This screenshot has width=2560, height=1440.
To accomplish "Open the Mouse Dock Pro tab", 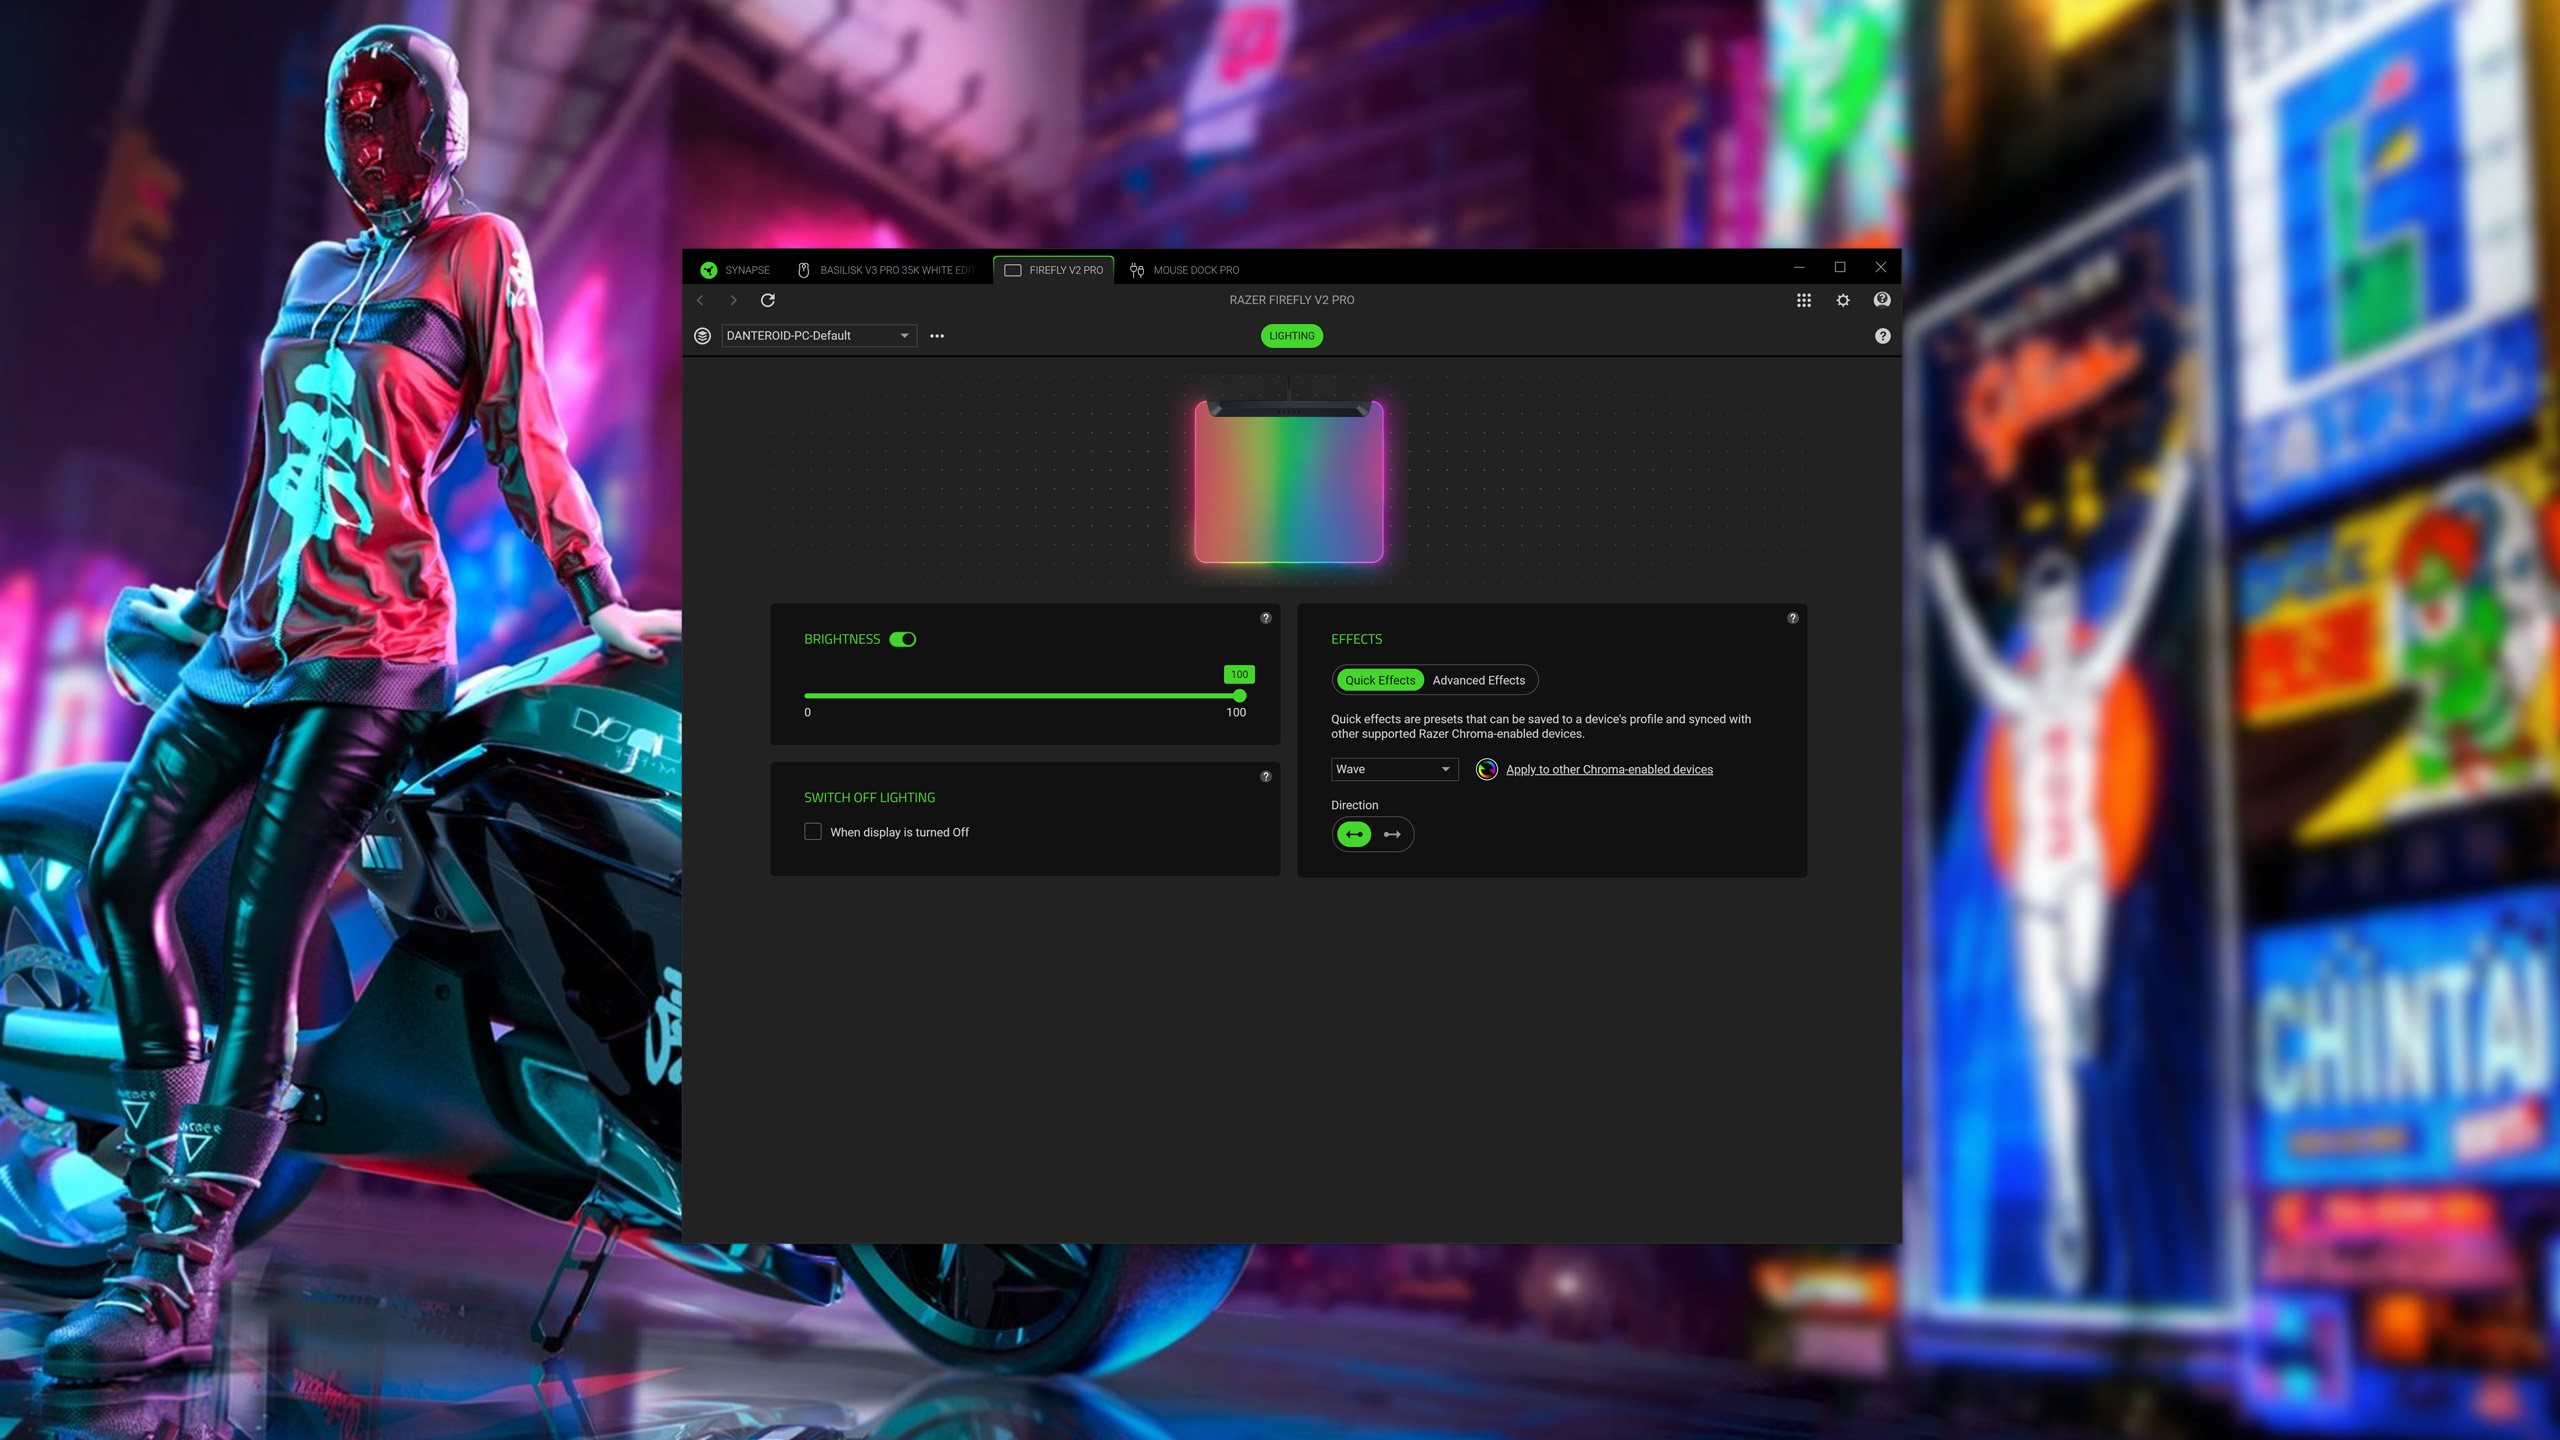I will [x=1184, y=270].
